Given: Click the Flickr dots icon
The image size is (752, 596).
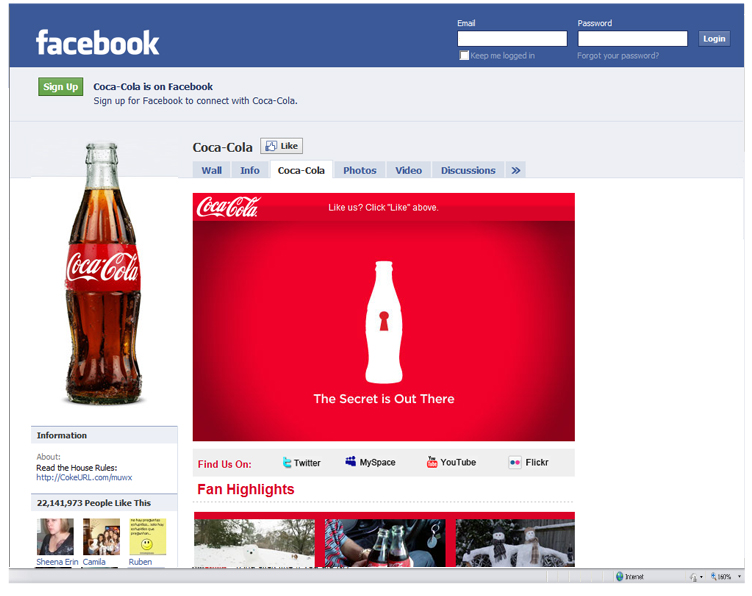Looking at the screenshot, I should [x=515, y=462].
